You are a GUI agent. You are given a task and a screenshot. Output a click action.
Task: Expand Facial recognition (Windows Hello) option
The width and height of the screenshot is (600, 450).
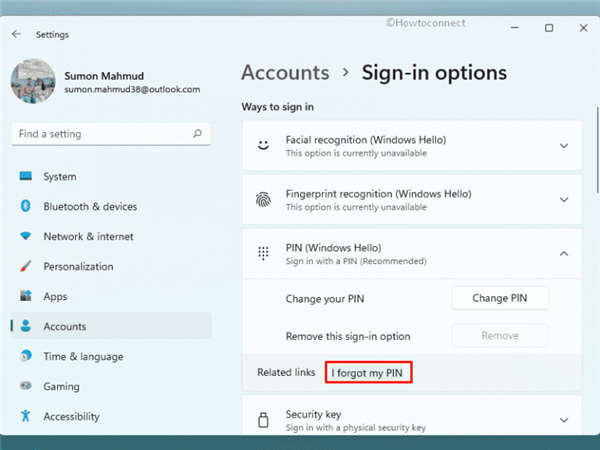pyautogui.click(x=564, y=146)
